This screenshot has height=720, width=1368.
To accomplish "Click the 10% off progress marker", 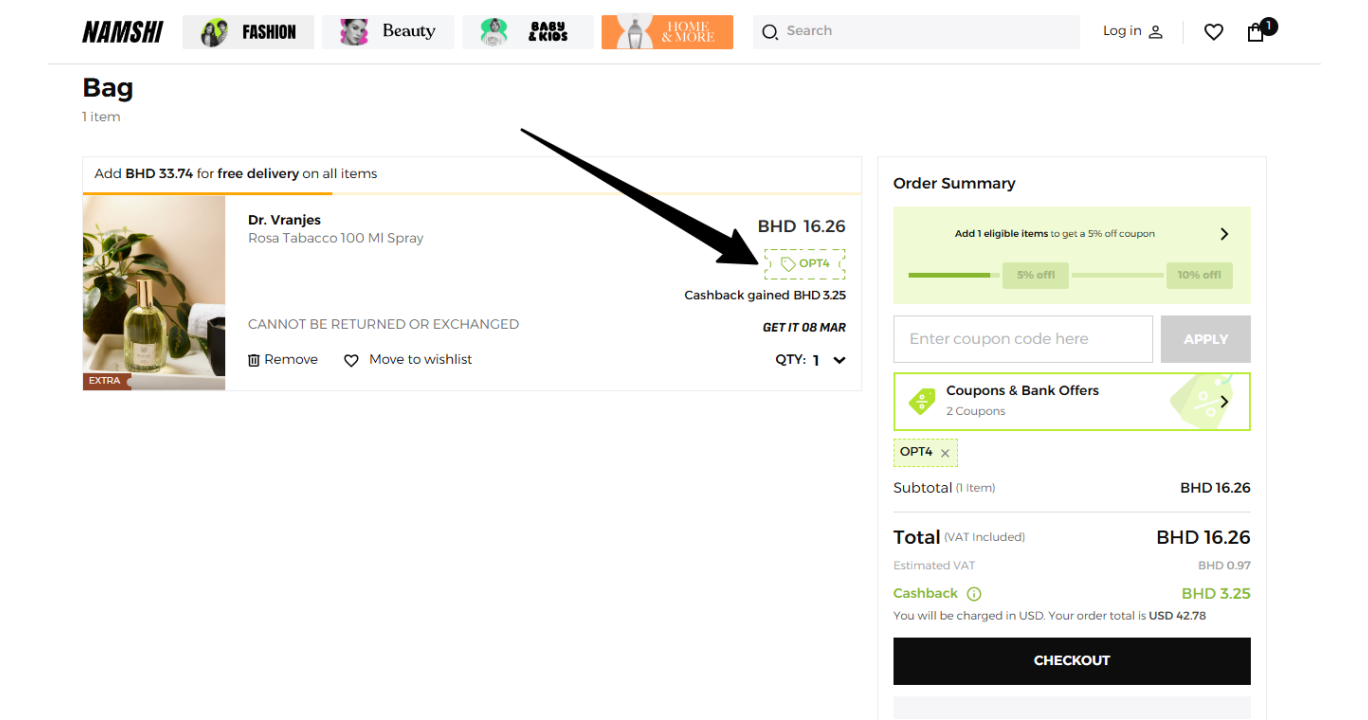I will [x=1199, y=275].
